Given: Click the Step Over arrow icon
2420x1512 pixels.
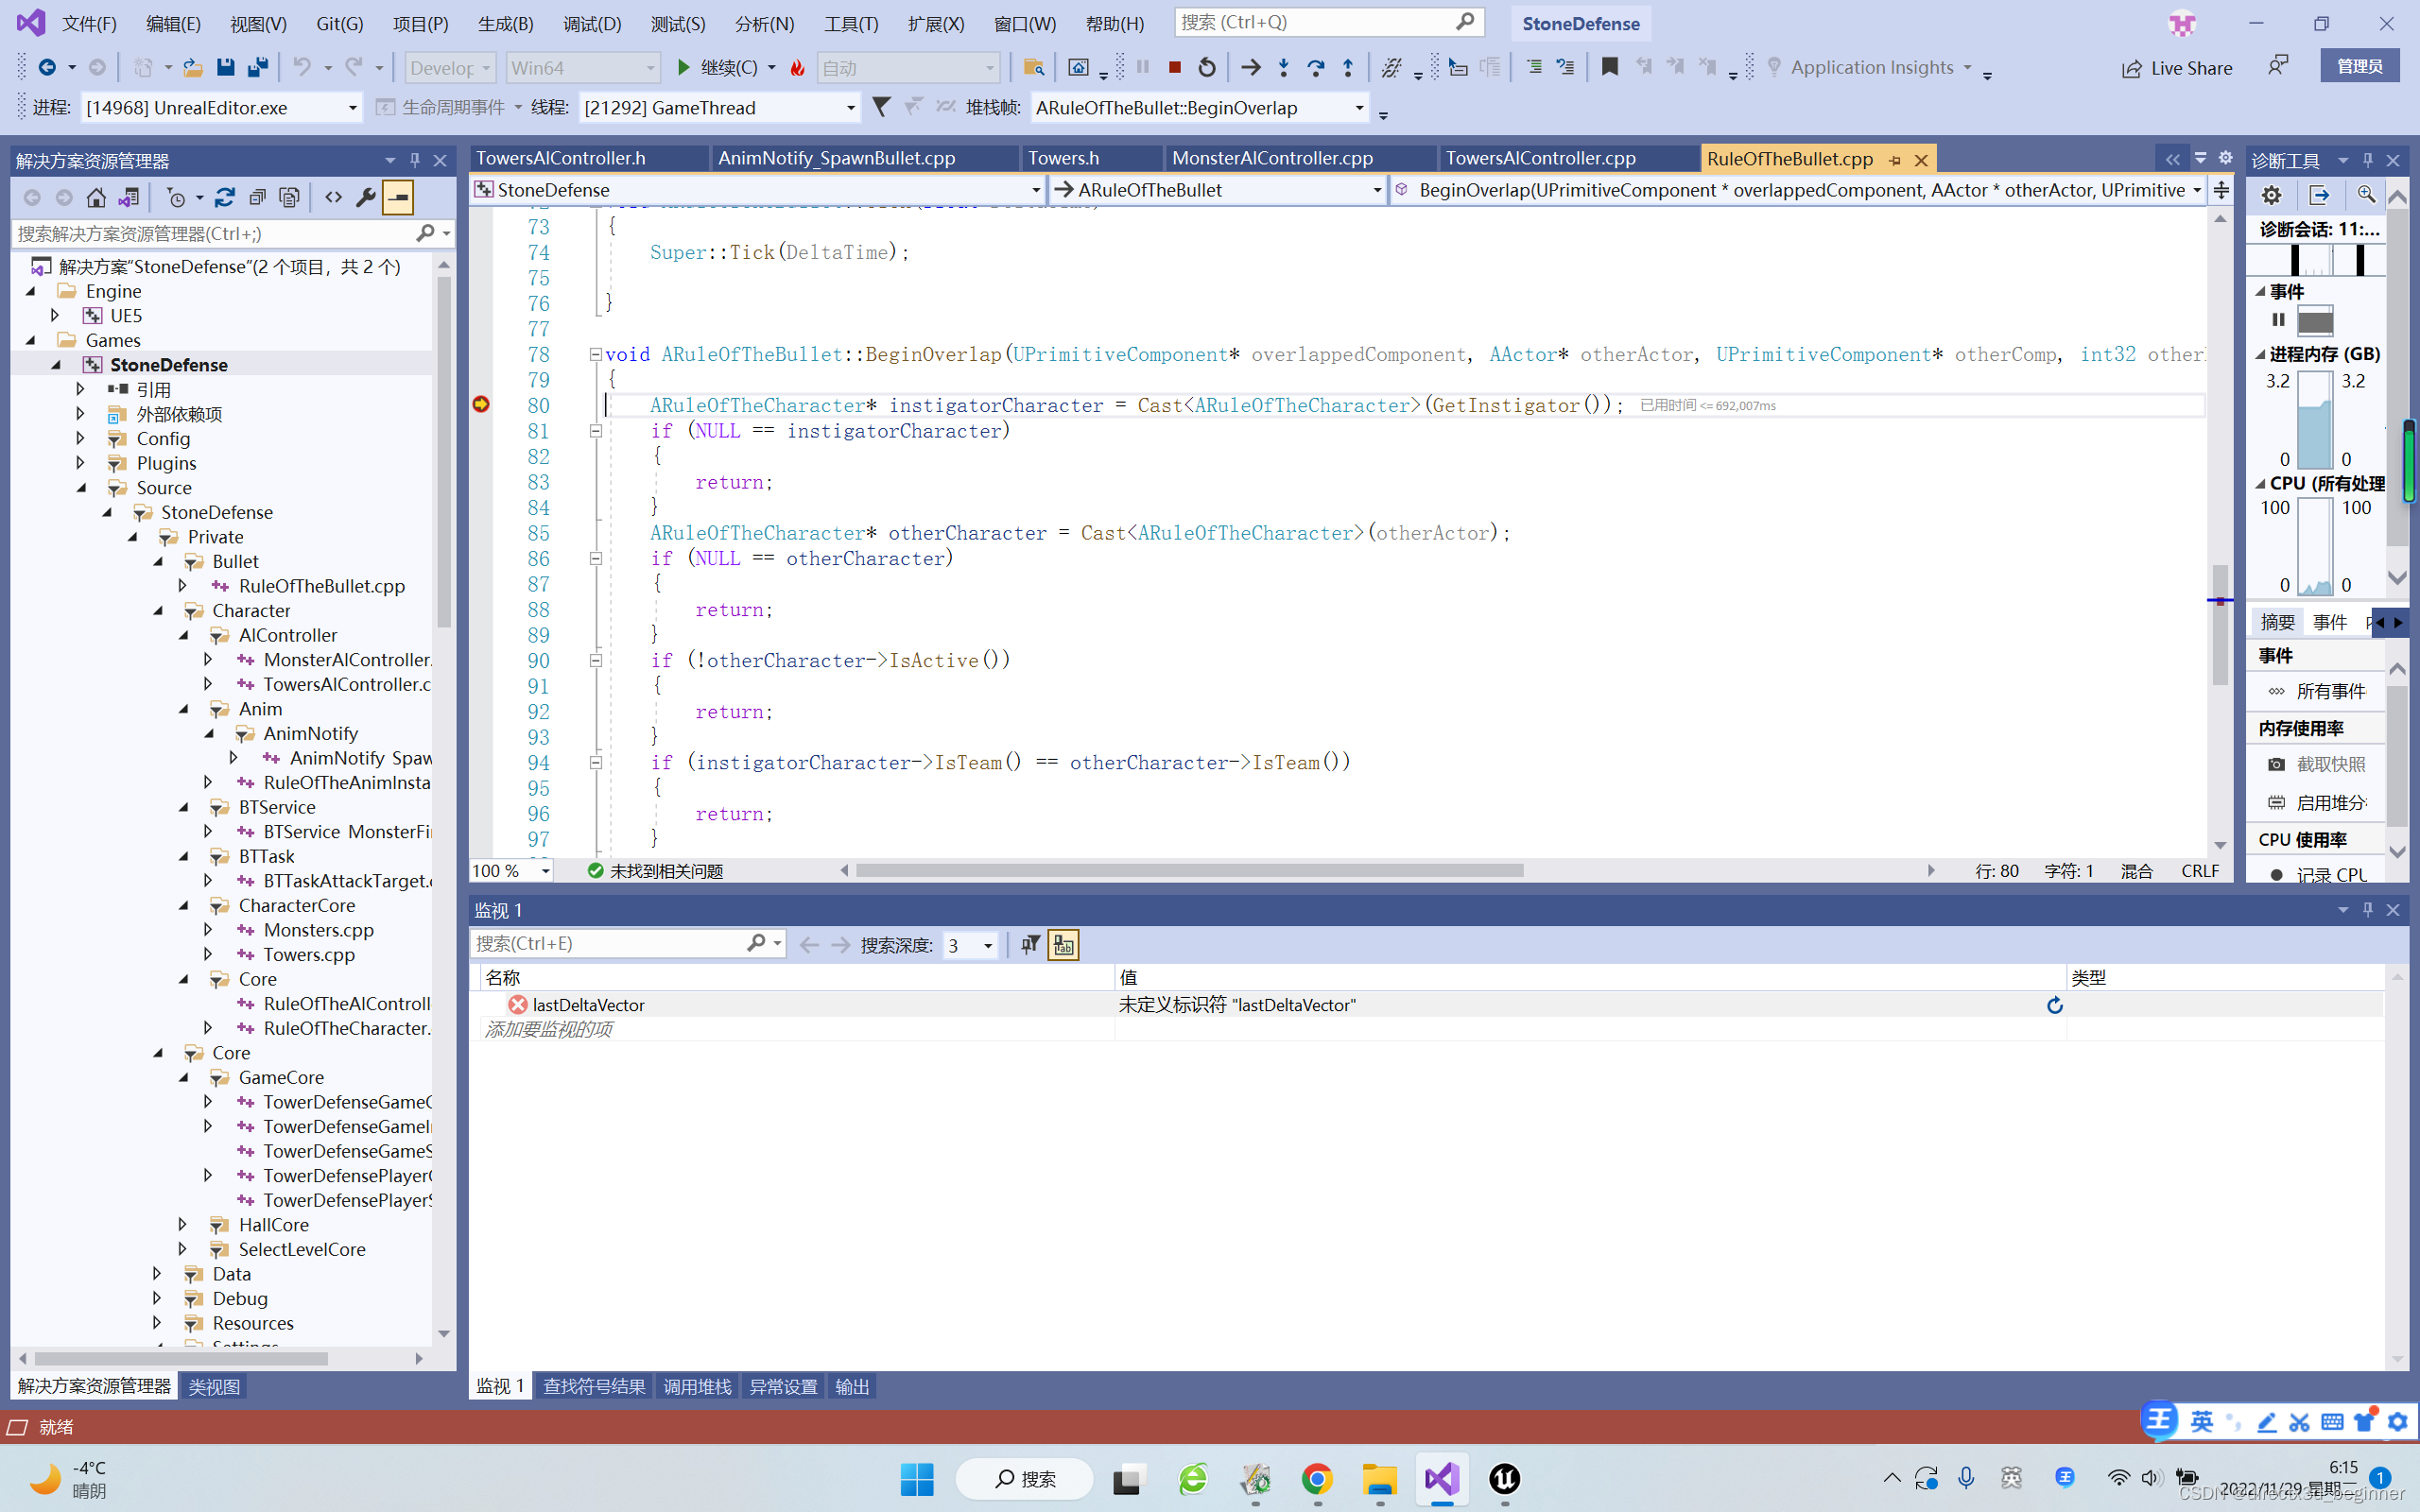Looking at the screenshot, I should pos(1316,68).
